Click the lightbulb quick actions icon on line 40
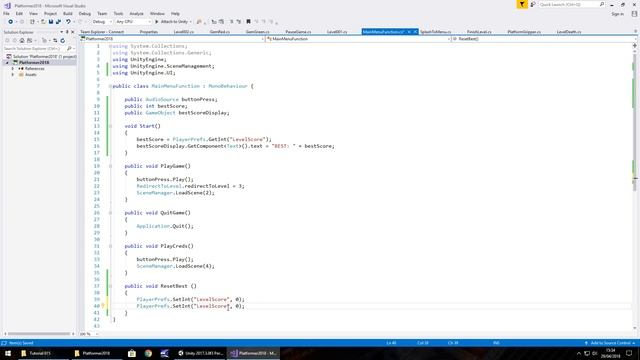640x360 pixels. (103, 306)
